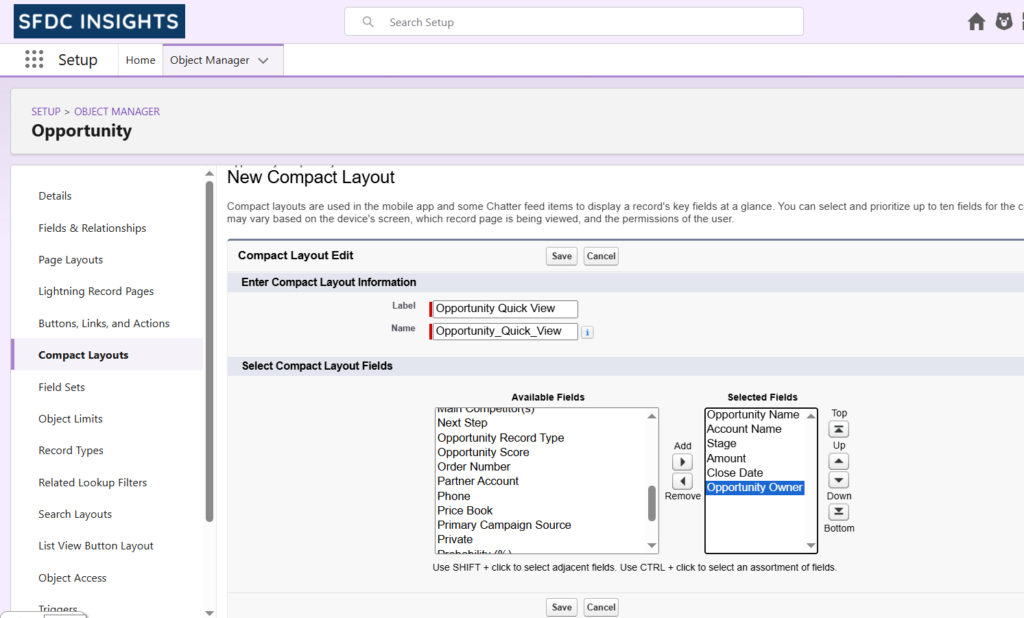Move selected field Down one position
Image resolution: width=1024 pixels, height=618 pixels.
pyautogui.click(x=839, y=480)
